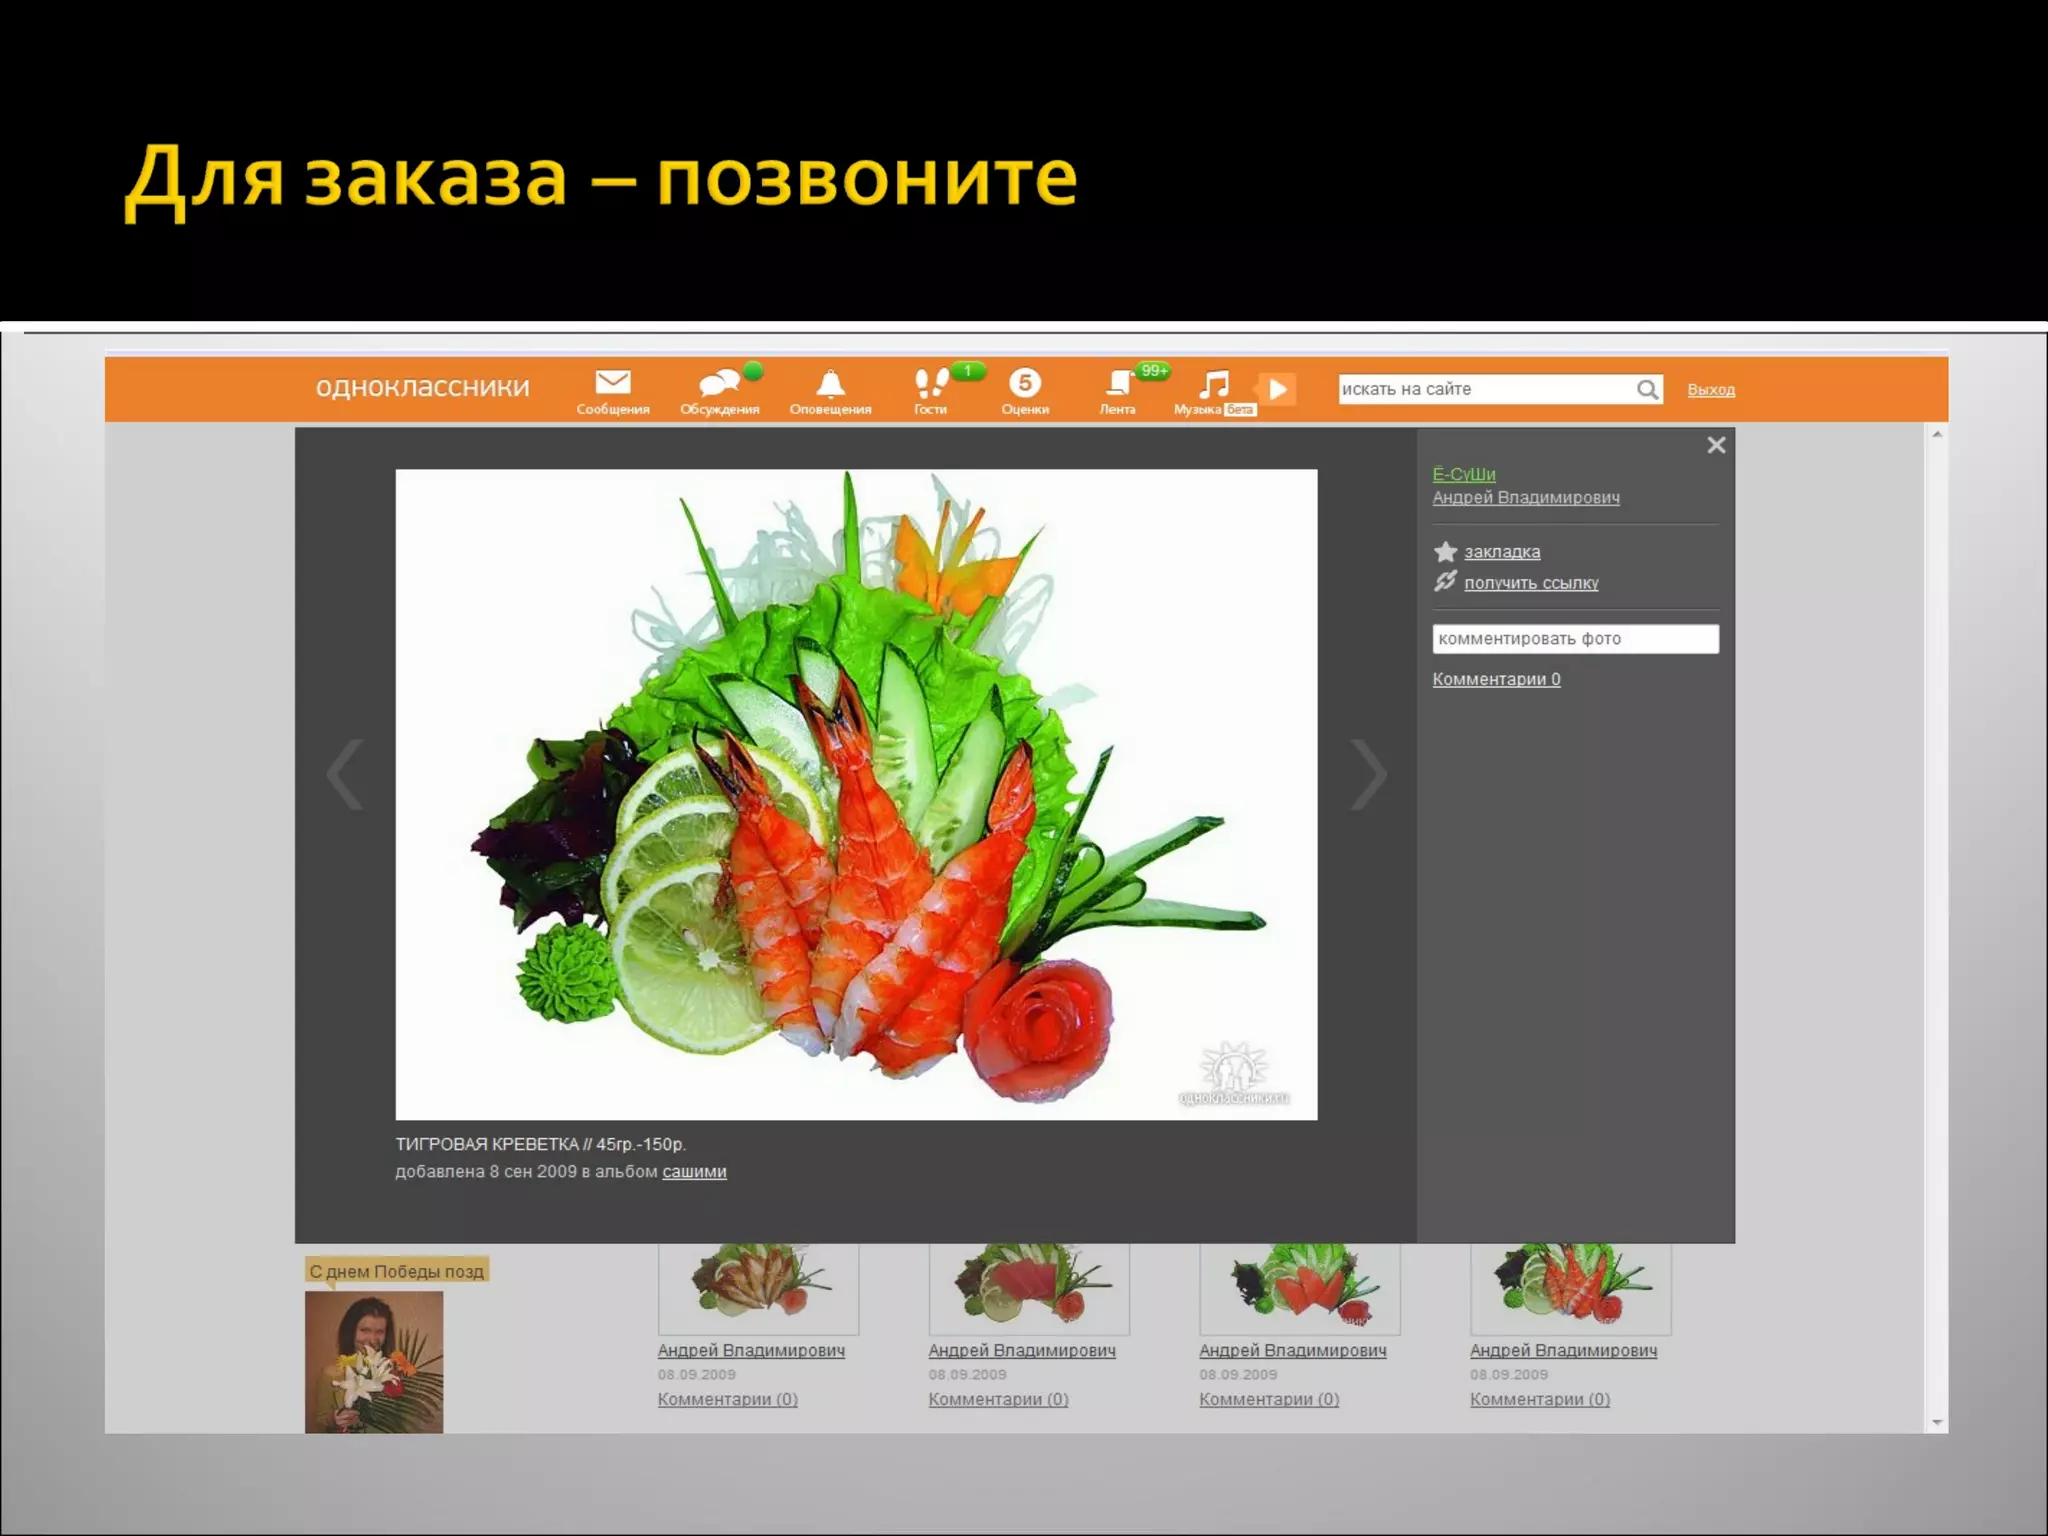2048x1536 pixels.
Task: Click the page scrollbar down arrow
Action: pyautogui.click(x=1937, y=1422)
